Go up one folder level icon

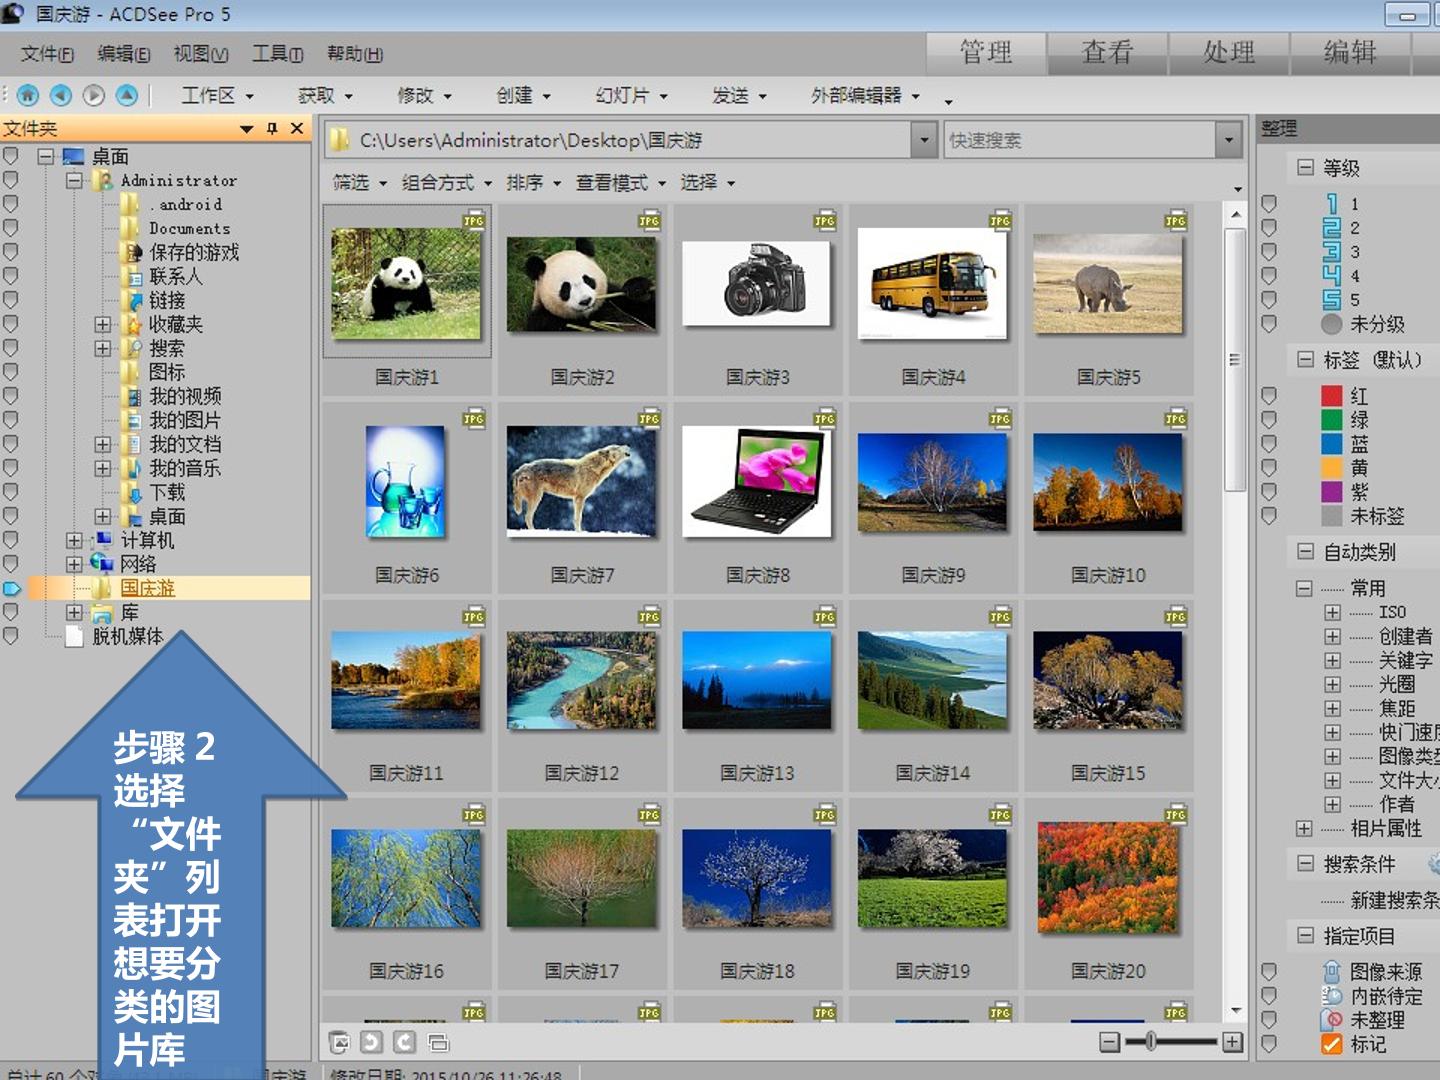[x=127, y=95]
